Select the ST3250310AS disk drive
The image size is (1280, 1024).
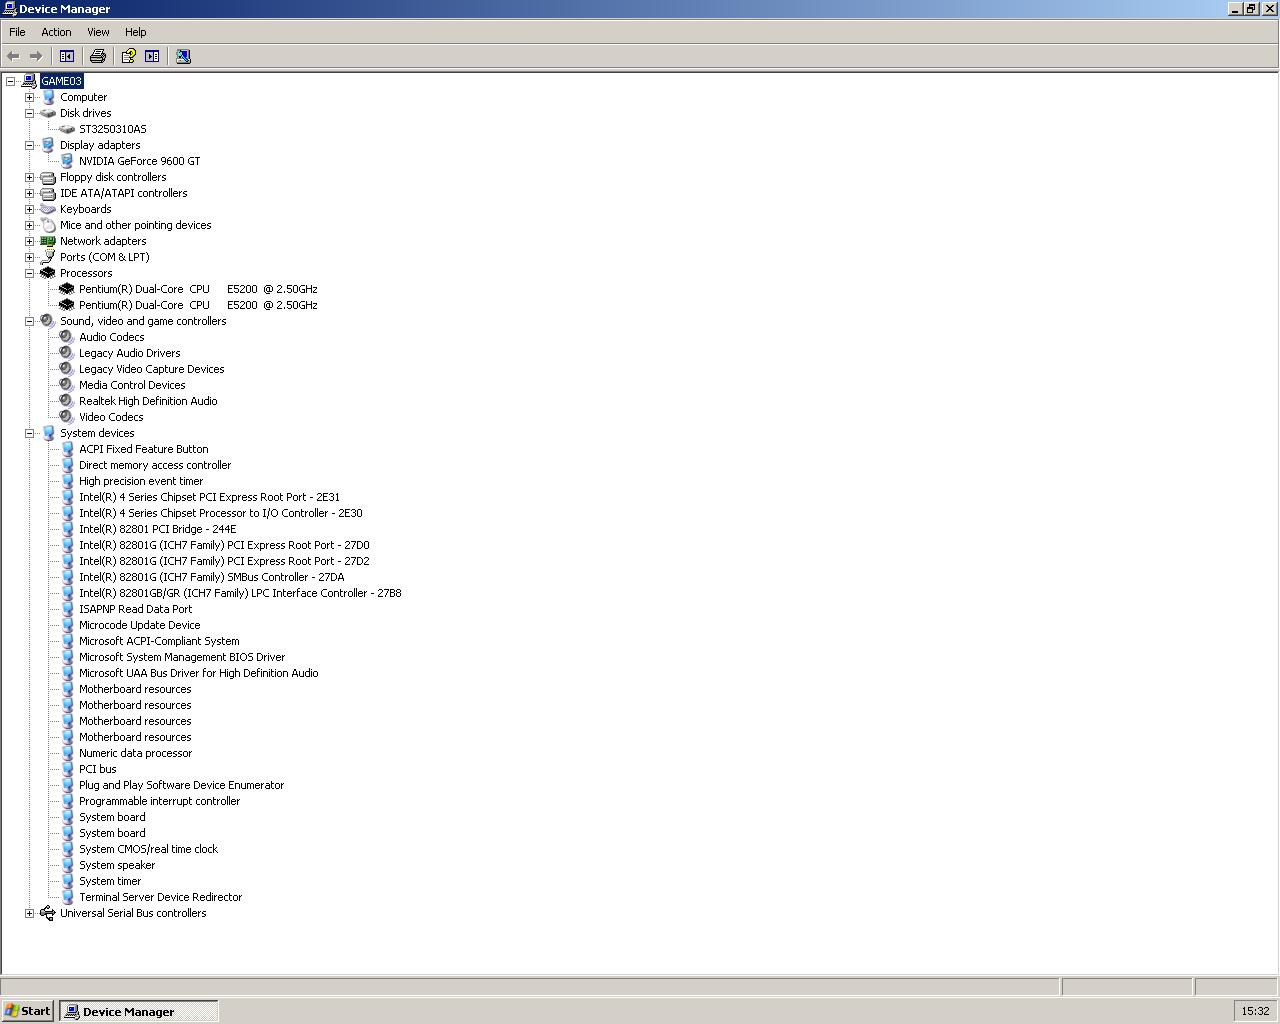112,129
